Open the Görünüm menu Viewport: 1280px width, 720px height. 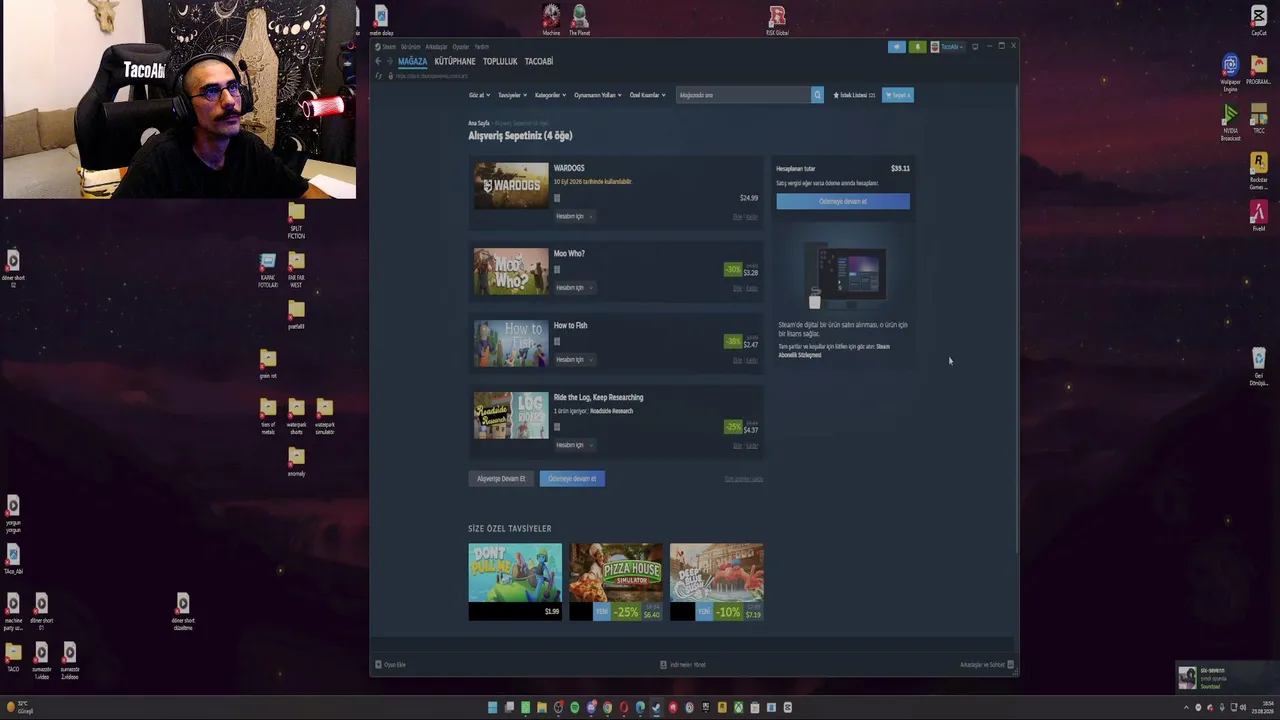coord(410,47)
